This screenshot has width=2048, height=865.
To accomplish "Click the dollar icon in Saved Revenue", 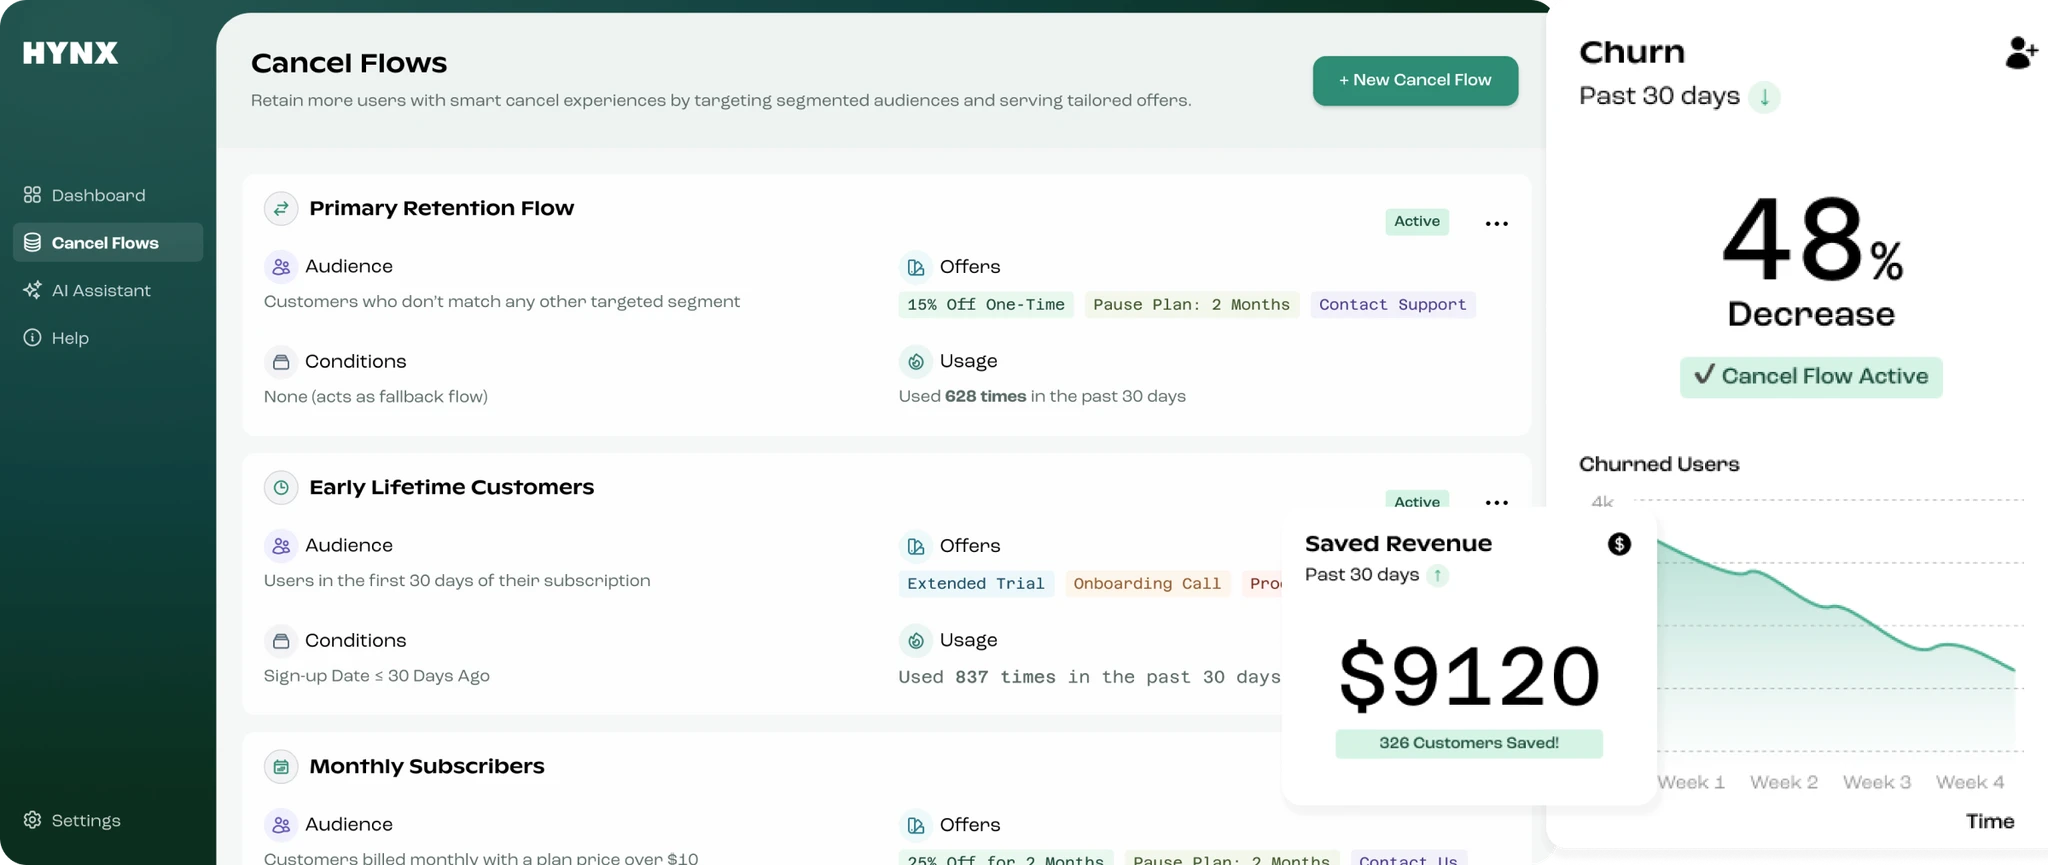I will pyautogui.click(x=1619, y=544).
